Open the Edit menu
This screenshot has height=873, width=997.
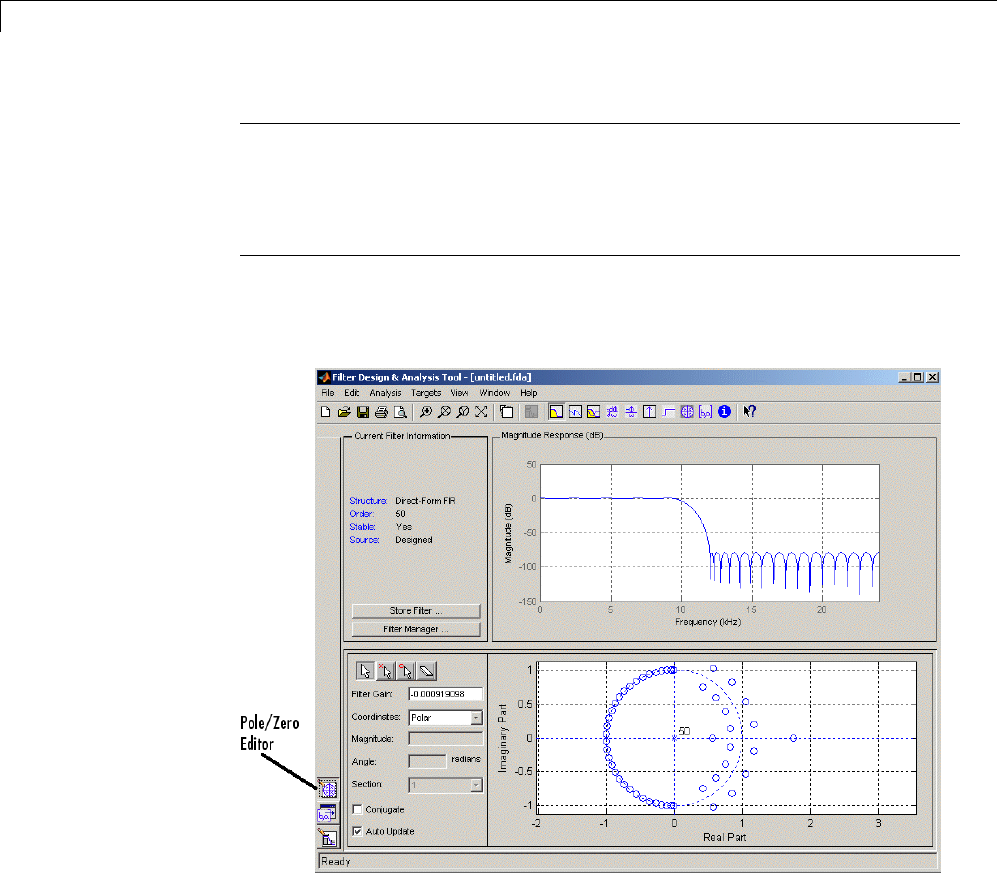pos(352,393)
